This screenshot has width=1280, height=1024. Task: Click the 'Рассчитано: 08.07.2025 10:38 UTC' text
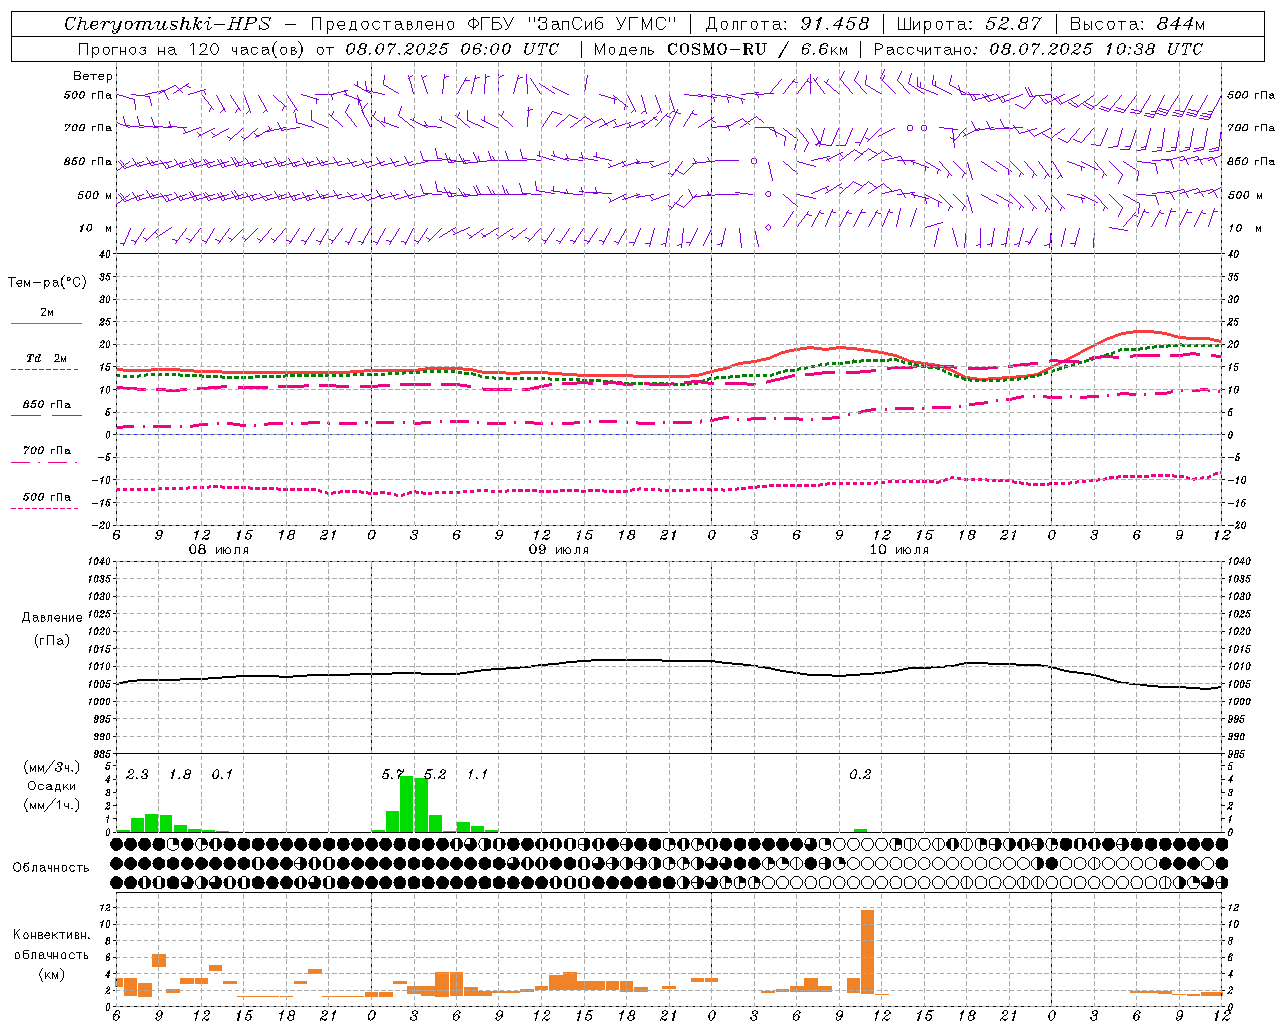click(1038, 49)
